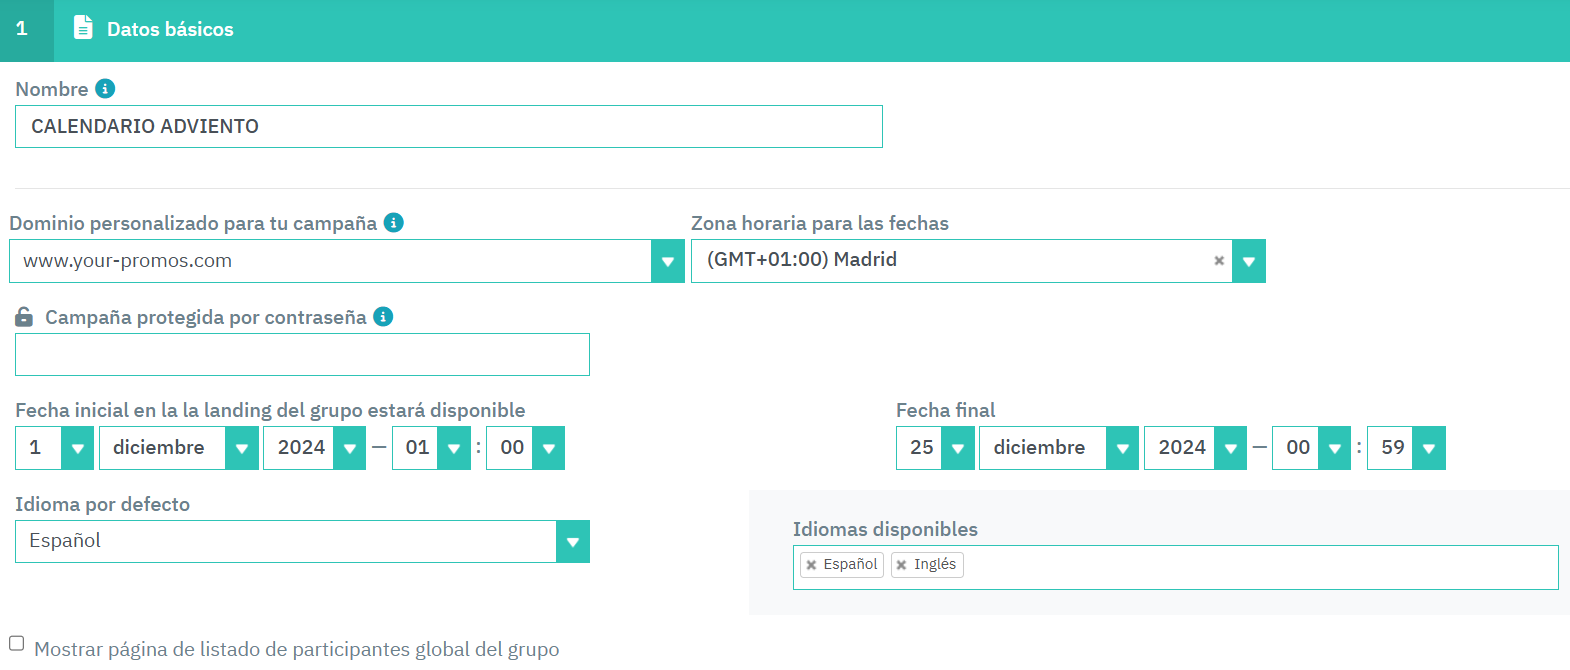The image size is (1570, 670).
Task: Open the custom domain dropdown
Action: point(667,261)
